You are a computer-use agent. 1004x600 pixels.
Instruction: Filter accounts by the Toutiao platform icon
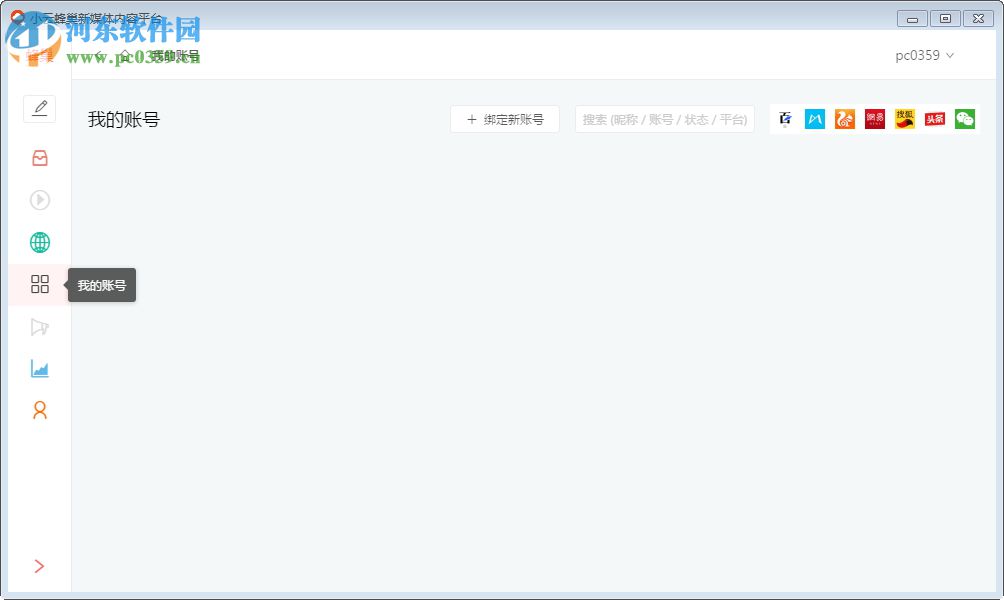point(932,119)
